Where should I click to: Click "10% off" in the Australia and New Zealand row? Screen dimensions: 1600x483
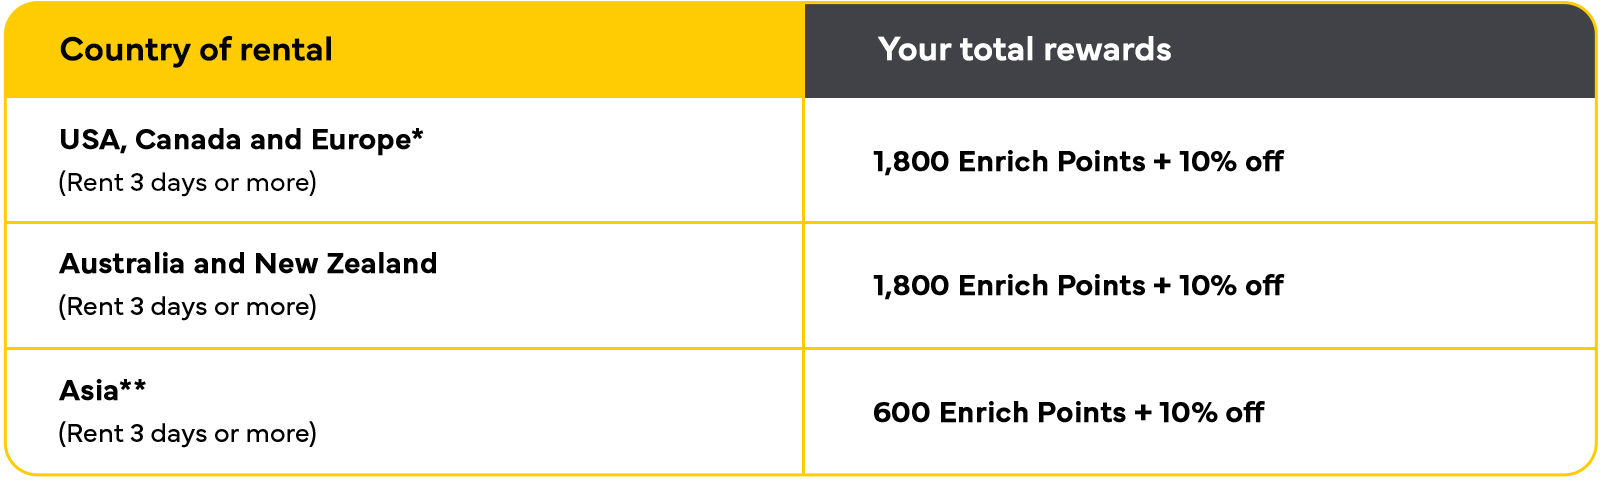[x=1230, y=286]
